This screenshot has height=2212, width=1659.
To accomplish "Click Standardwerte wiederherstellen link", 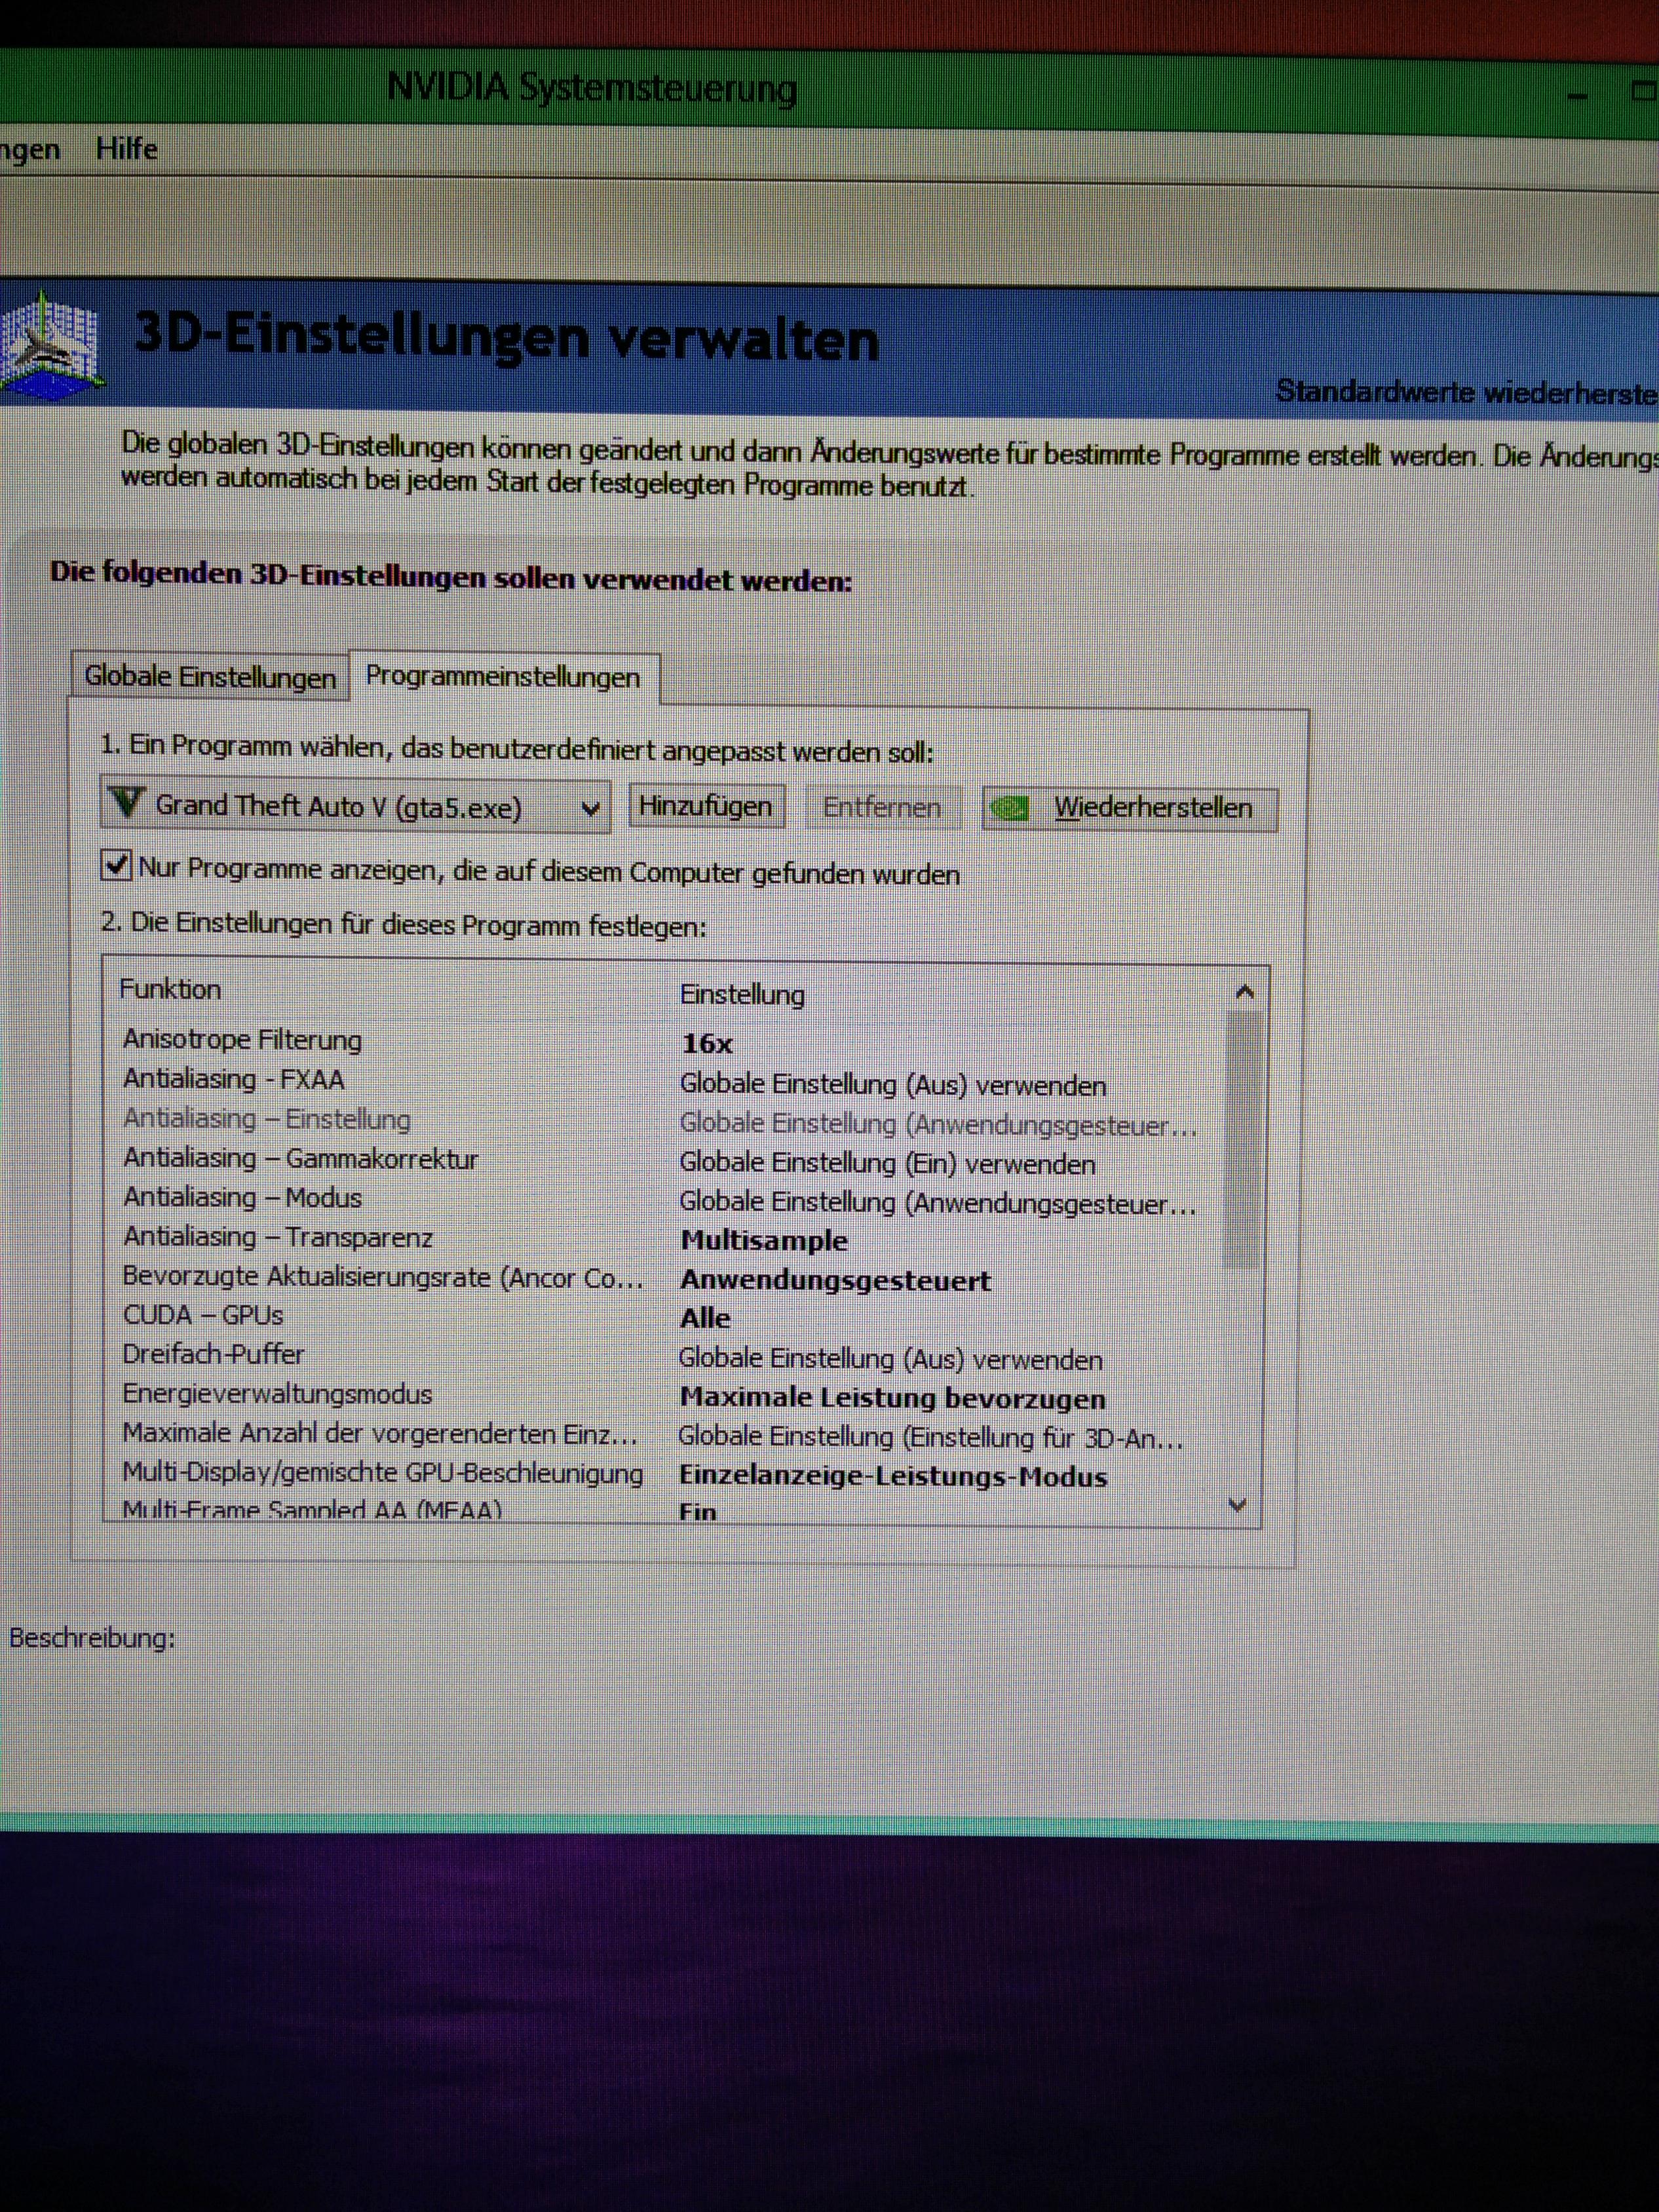I will pos(1465,392).
